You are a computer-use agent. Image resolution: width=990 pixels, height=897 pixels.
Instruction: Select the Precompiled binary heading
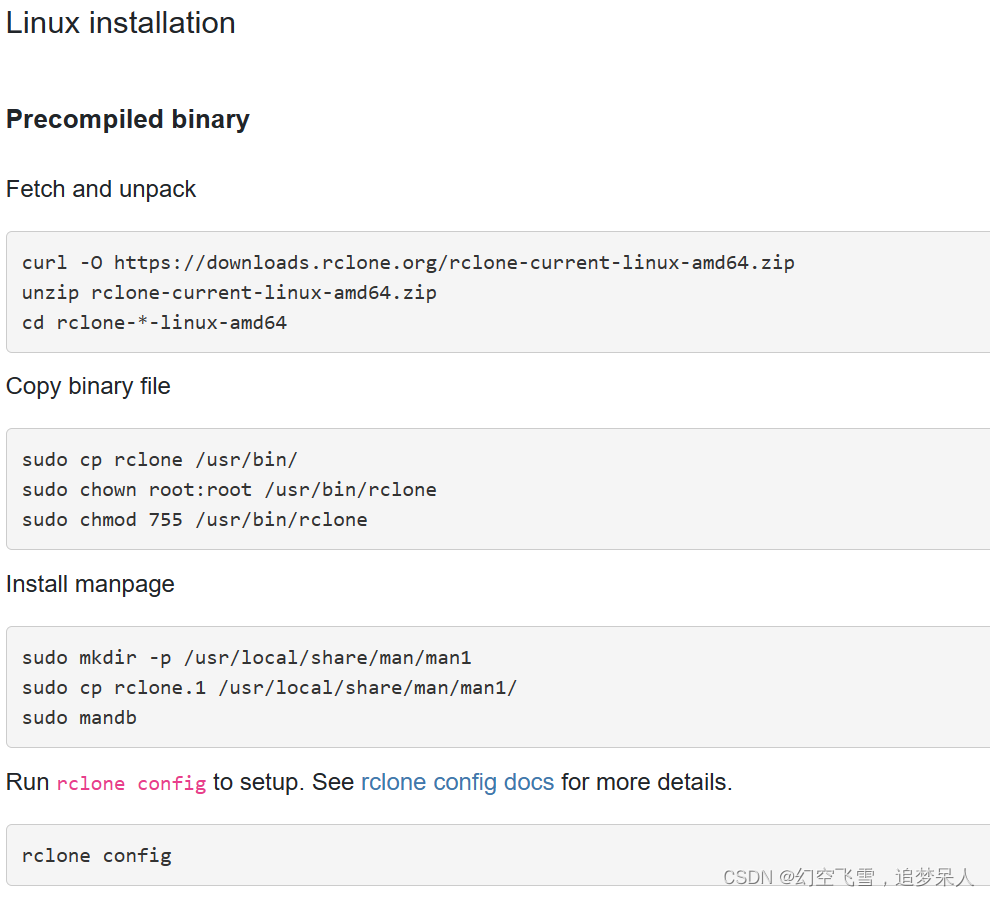coord(127,119)
